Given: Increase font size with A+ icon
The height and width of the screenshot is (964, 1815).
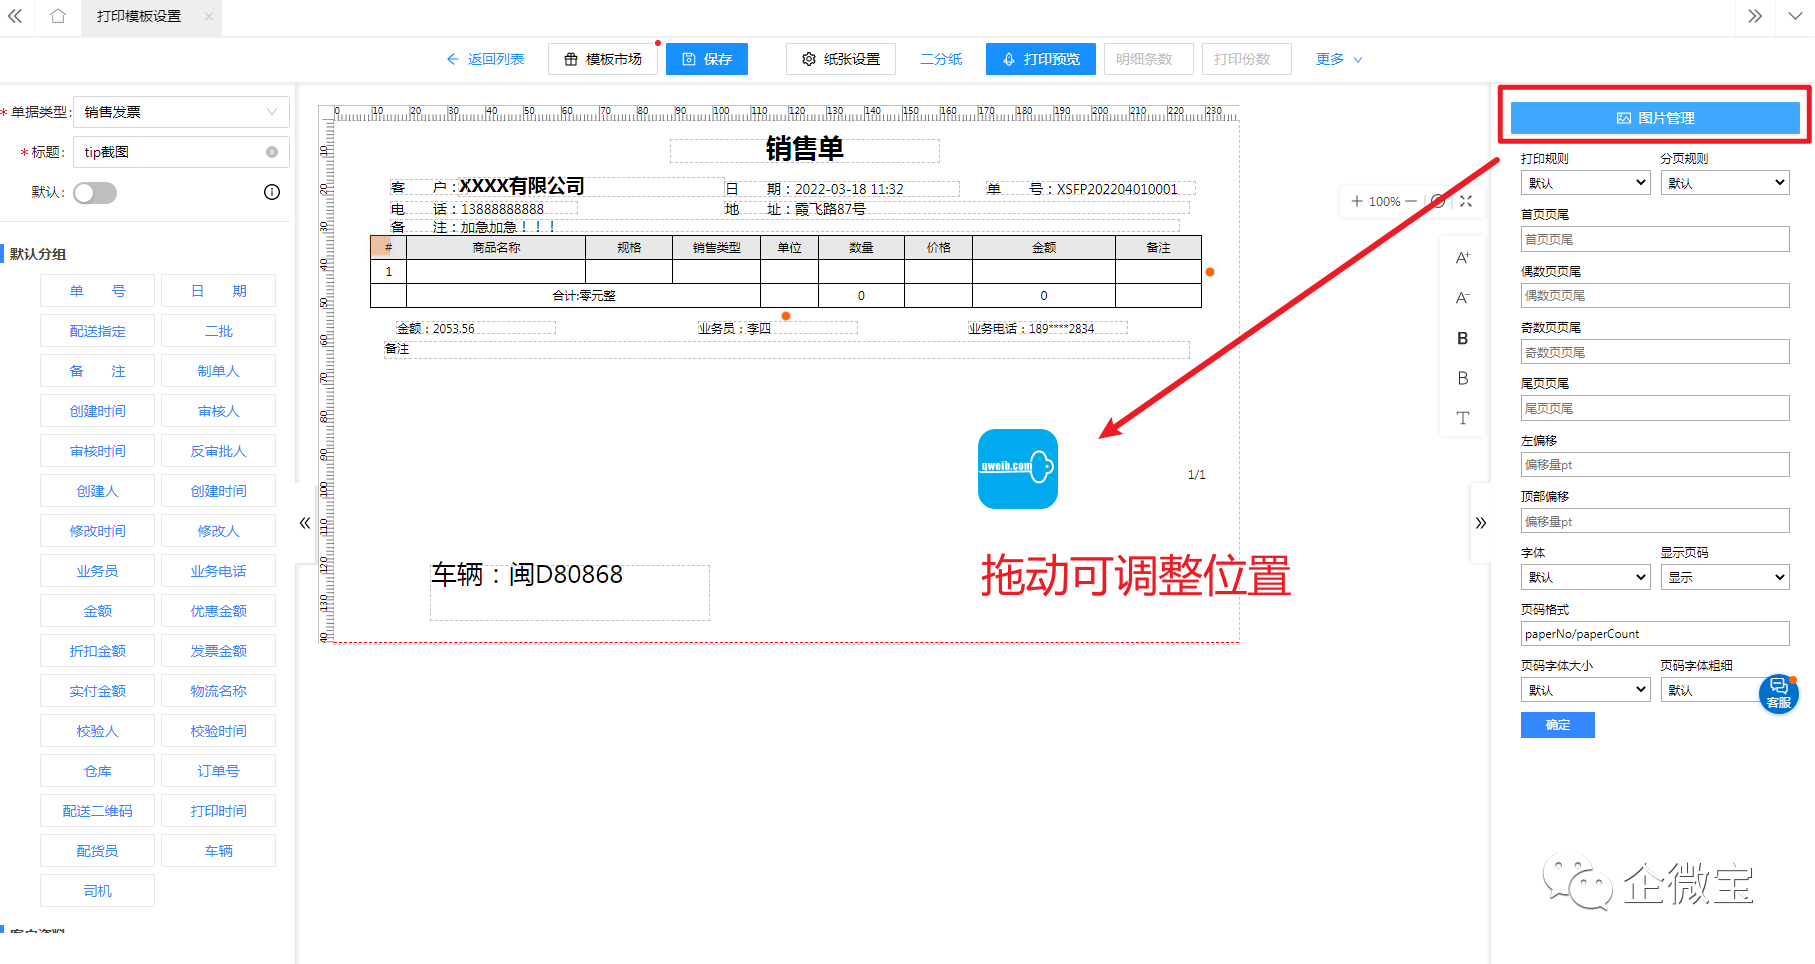Looking at the screenshot, I should click(x=1463, y=257).
